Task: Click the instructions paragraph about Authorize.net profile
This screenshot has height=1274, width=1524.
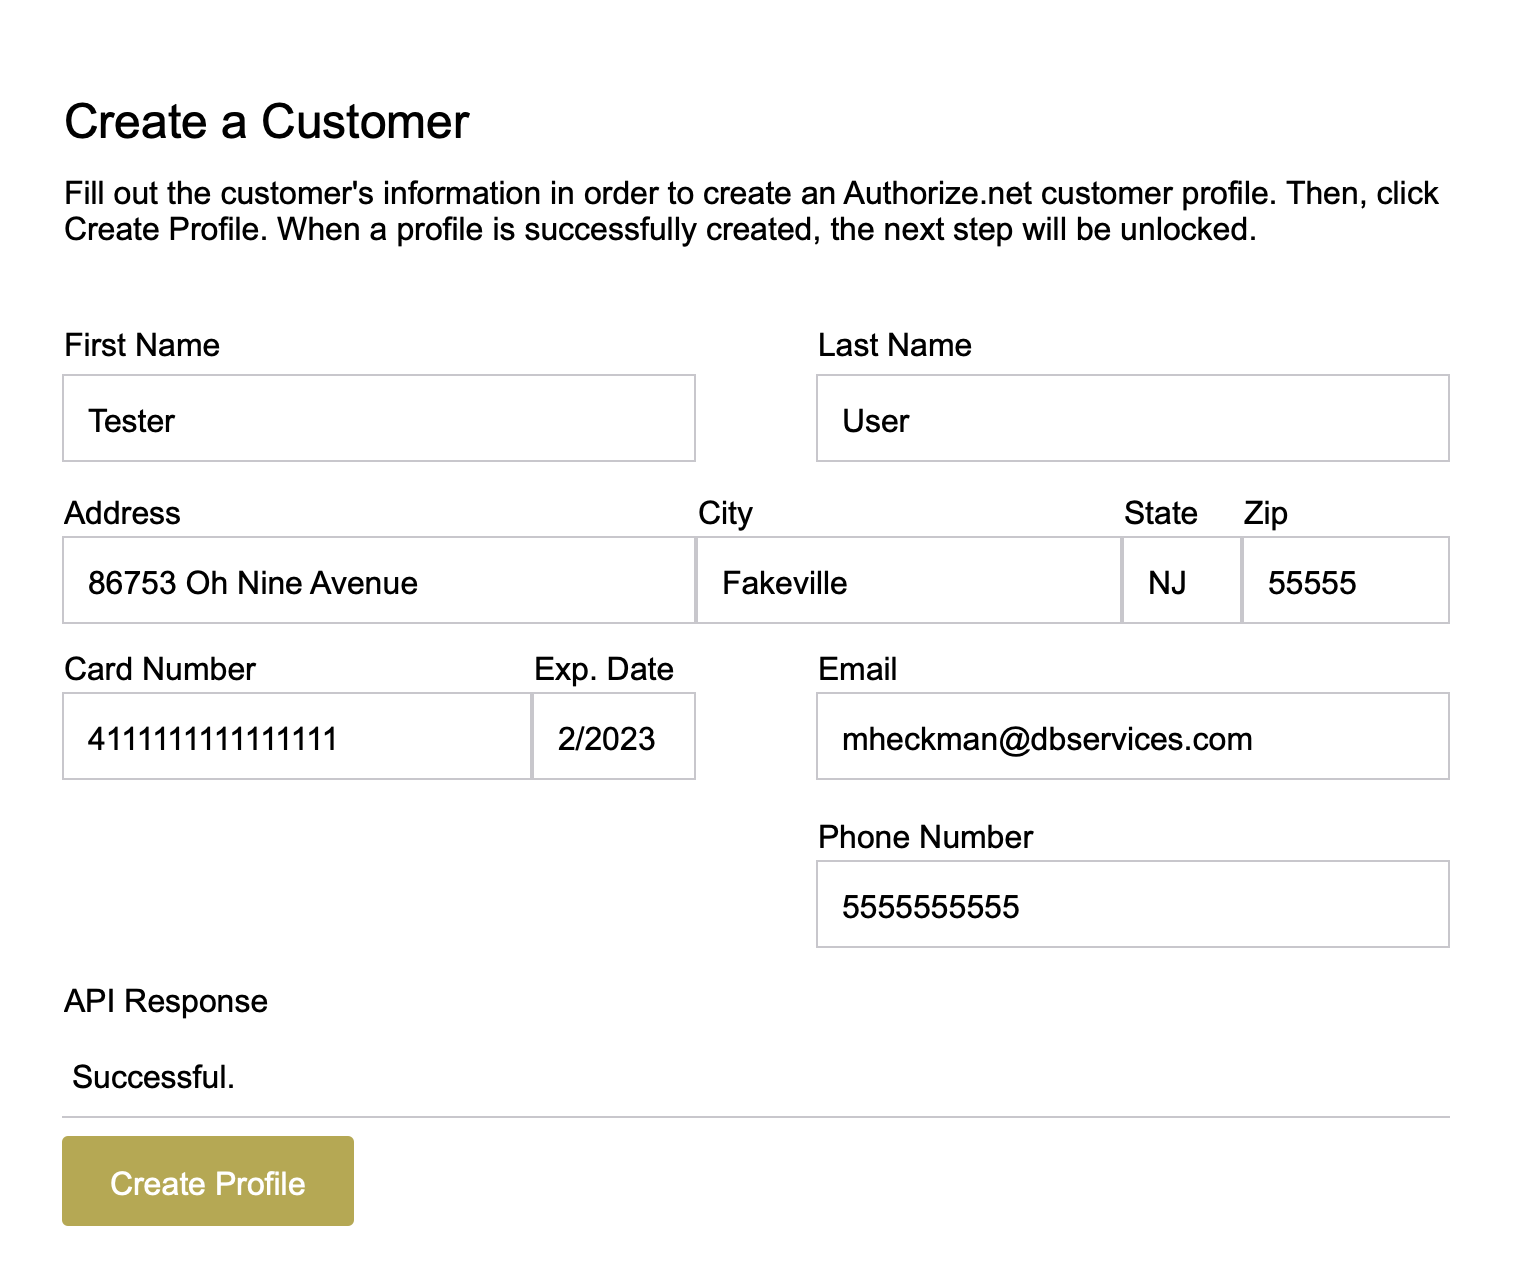Action: click(751, 211)
